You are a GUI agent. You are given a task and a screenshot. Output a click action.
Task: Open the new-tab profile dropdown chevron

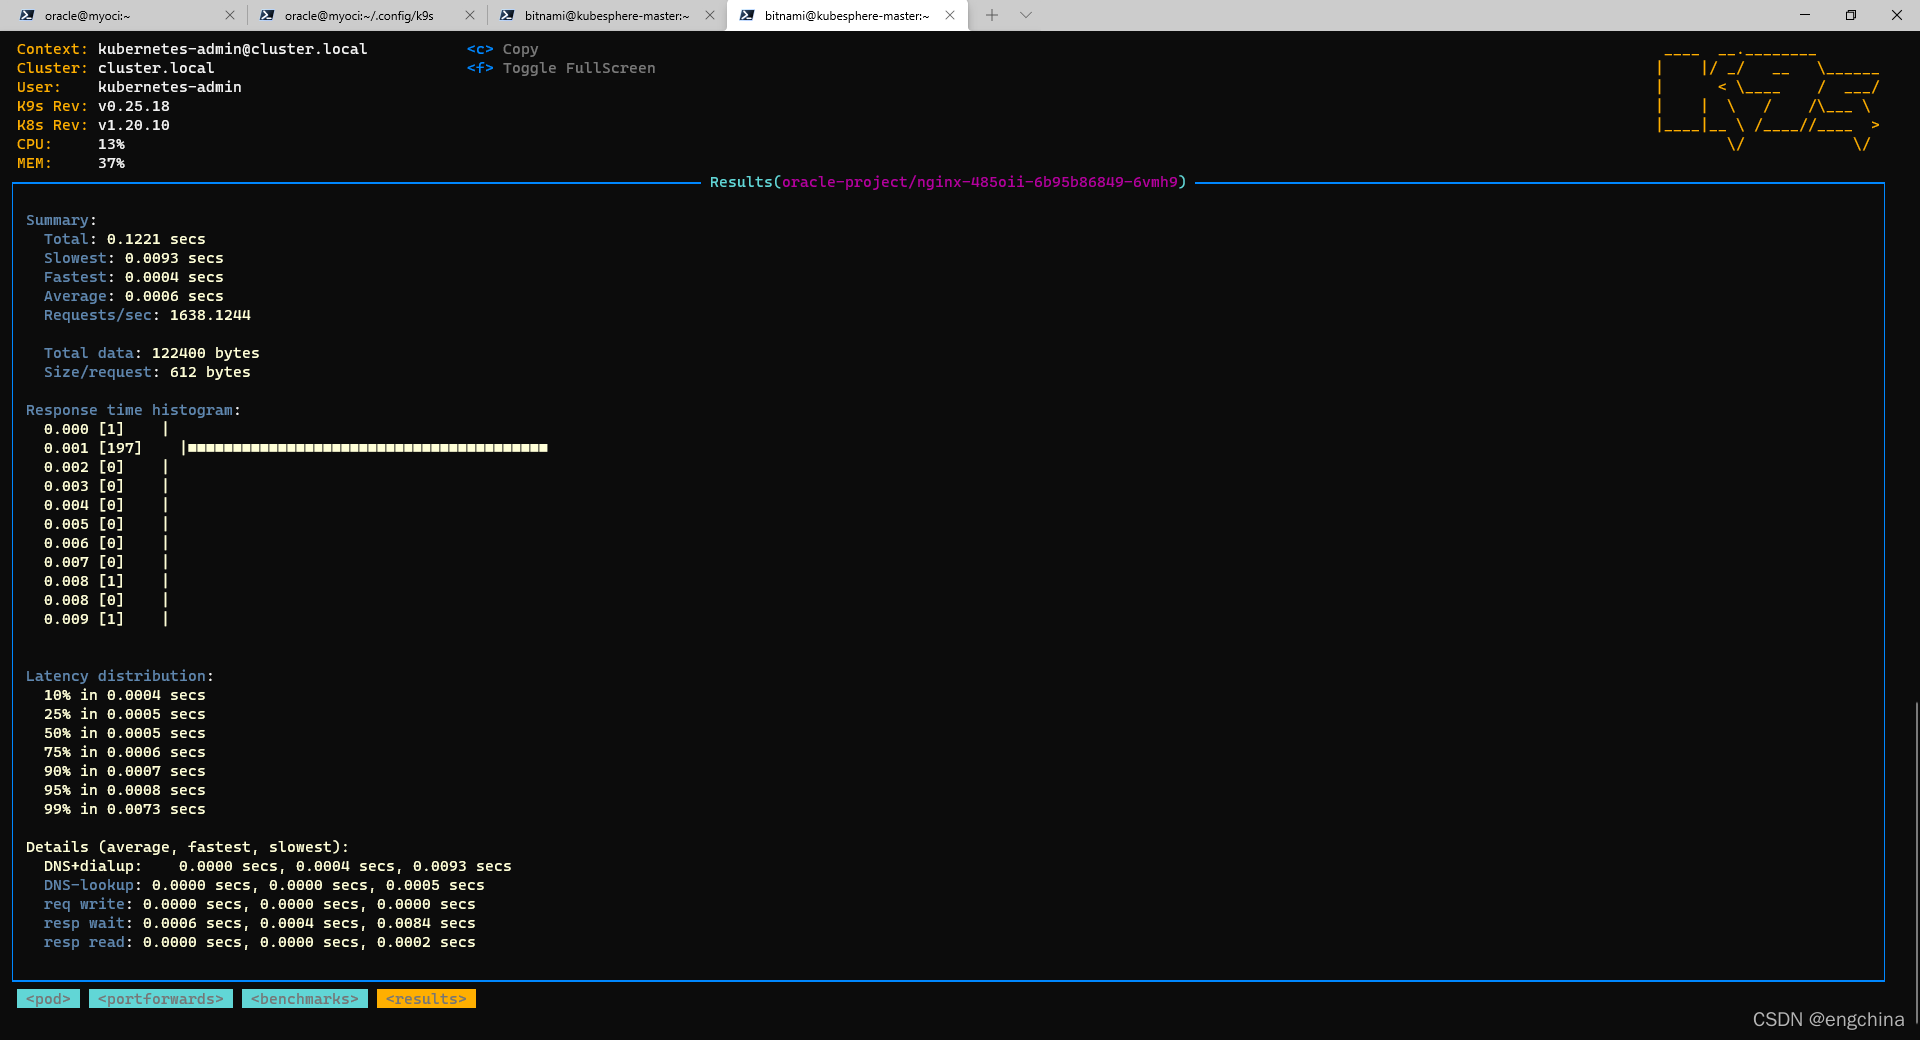(1026, 15)
